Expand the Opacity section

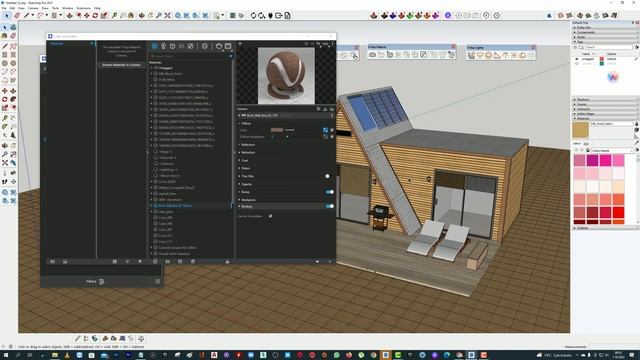click(x=246, y=184)
